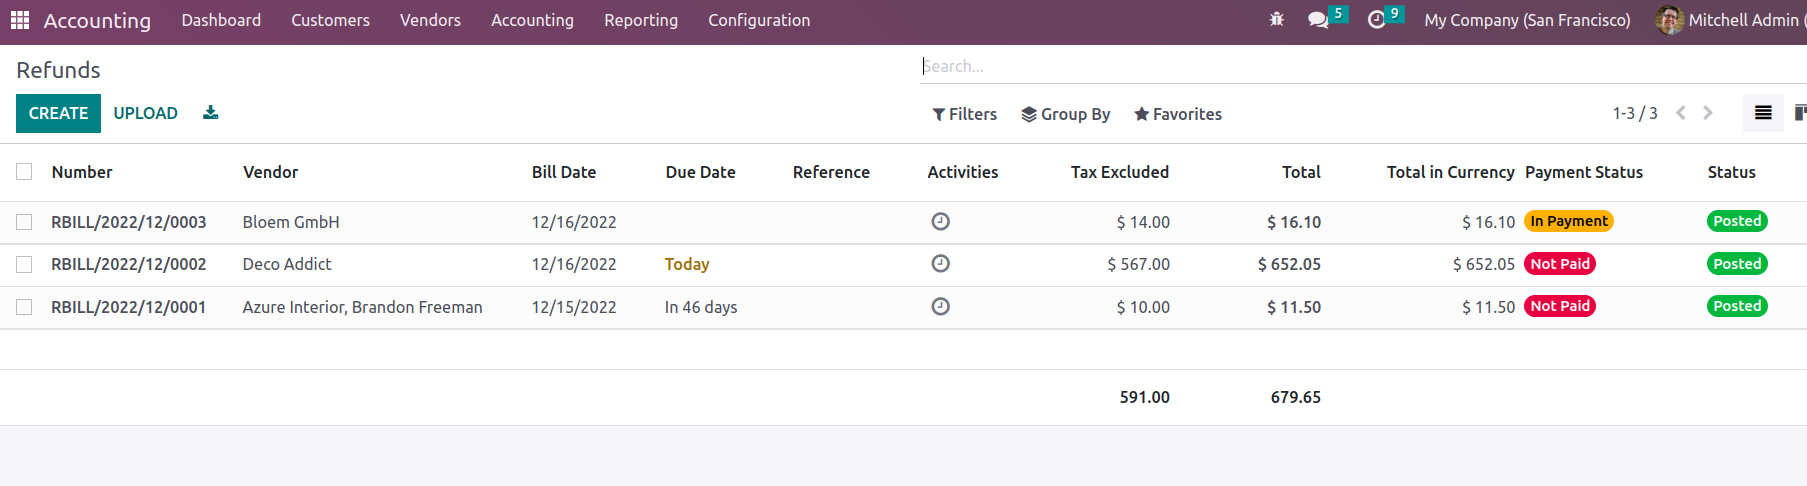Click the download import icon beside Upload

[x=210, y=113]
